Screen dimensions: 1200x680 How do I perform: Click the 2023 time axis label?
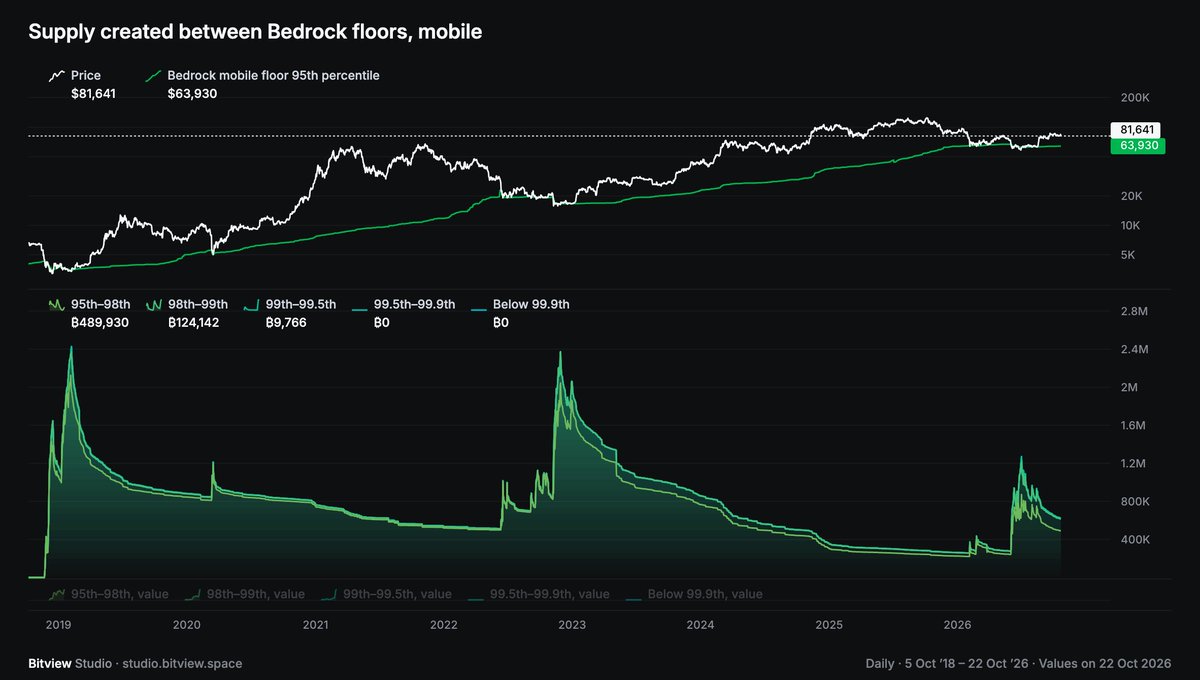(x=572, y=624)
